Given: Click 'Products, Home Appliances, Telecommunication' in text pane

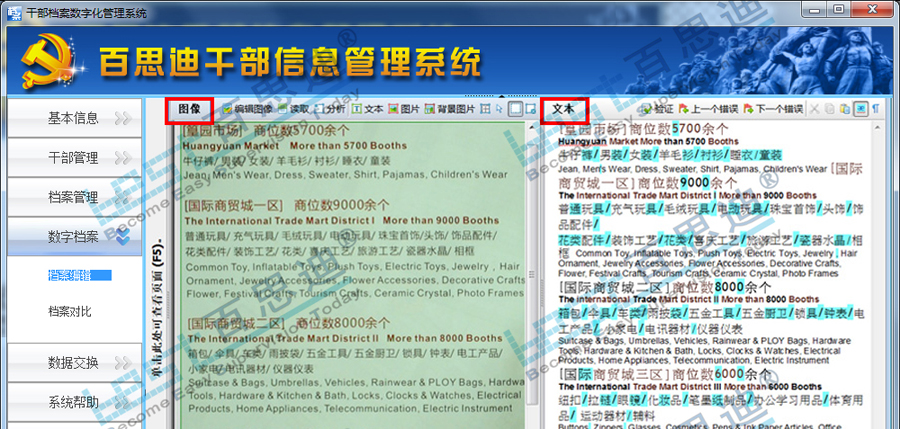Looking at the screenshot, I should 693,361.
